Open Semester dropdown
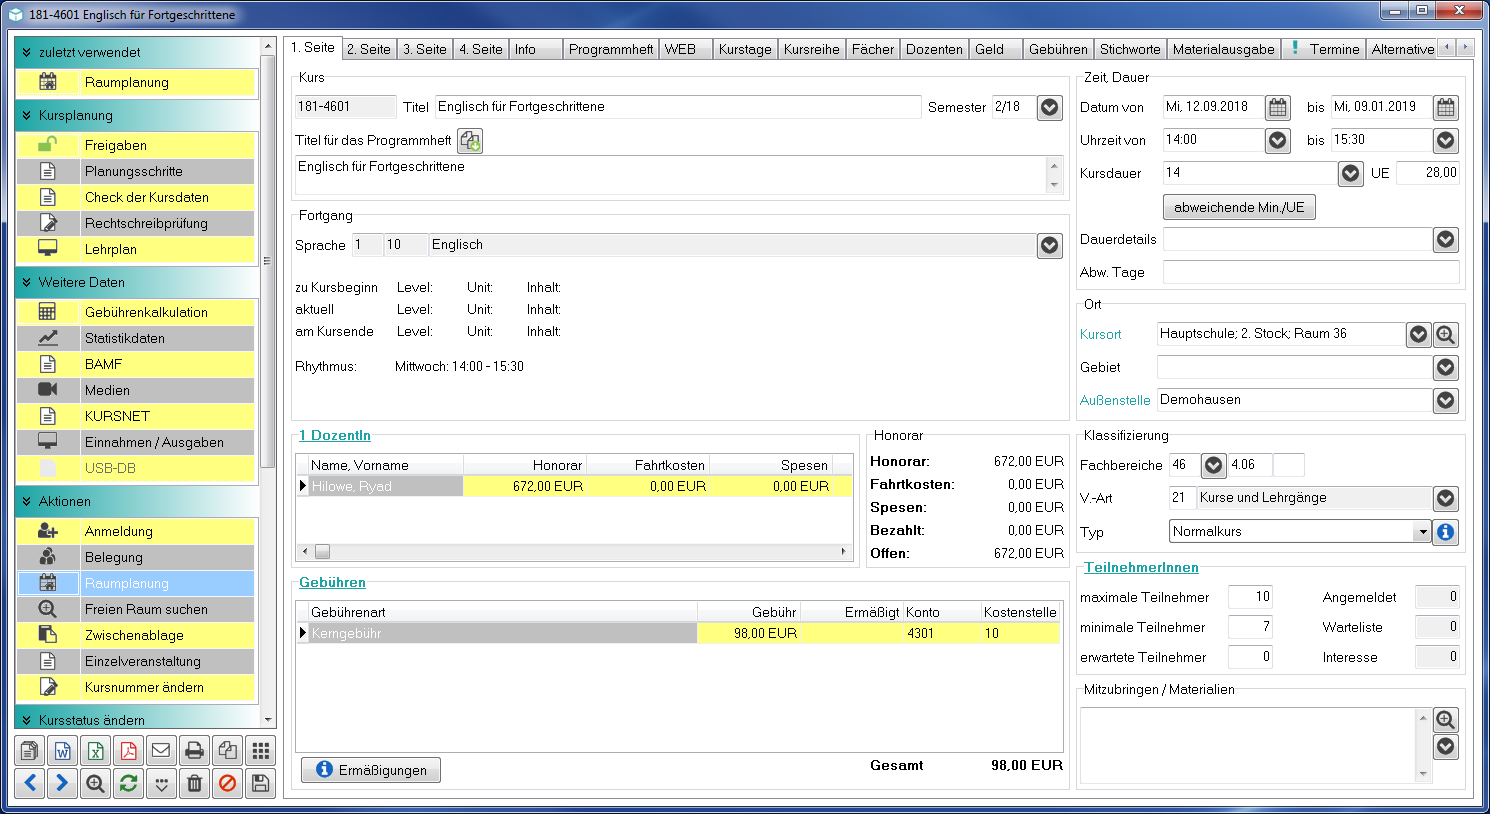Screen dimensions: 1490x814 click(1049, 107)
